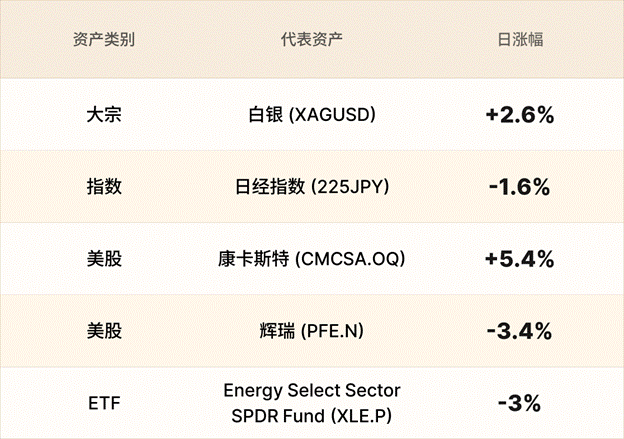Open the 日经指数 (225JPY) asset

pyautogui.click(x=312, y=187)
